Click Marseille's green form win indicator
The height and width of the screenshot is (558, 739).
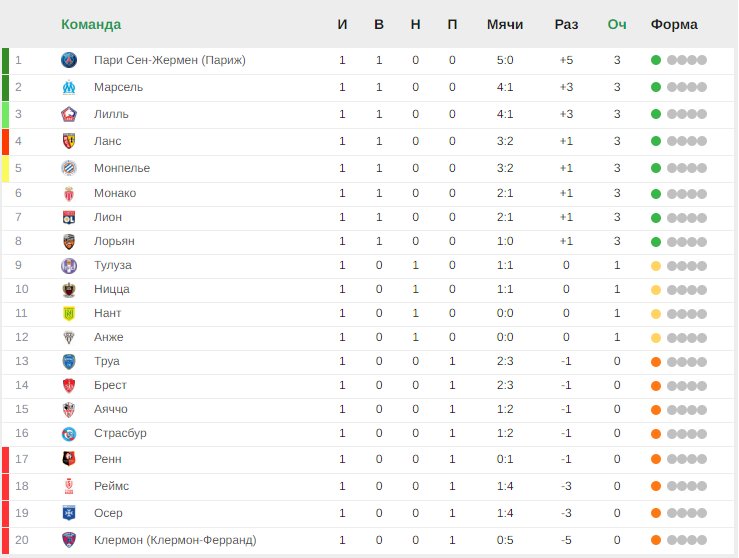pos(656,87)
